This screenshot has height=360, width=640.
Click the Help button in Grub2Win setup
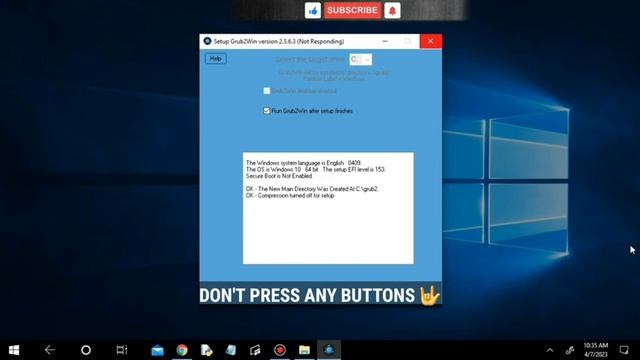coord(216,59)
